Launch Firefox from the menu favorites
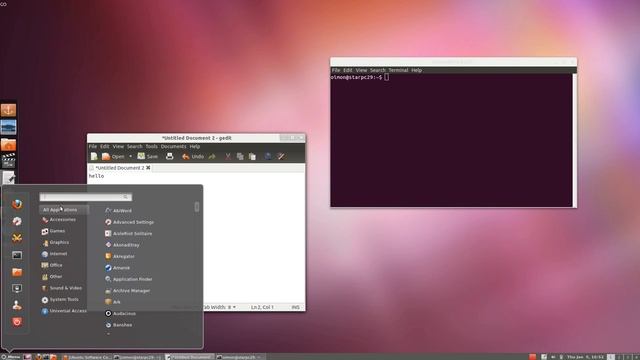640x360 pixels. tap(17, 204)
